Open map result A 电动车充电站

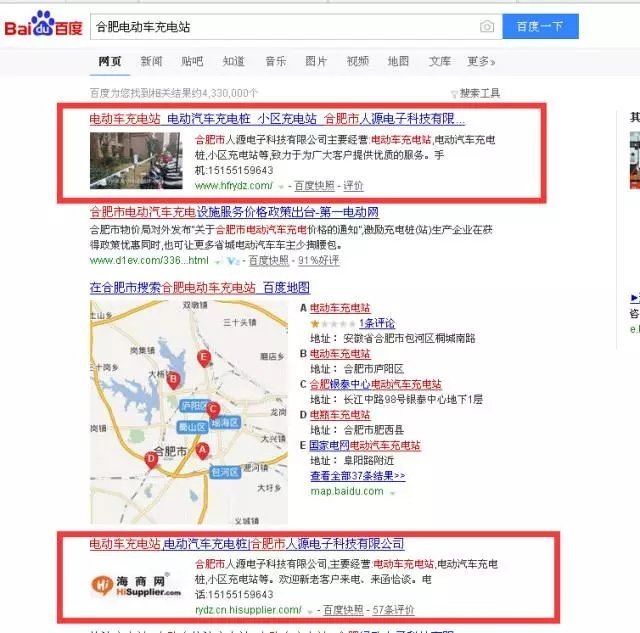click(340, 308)
